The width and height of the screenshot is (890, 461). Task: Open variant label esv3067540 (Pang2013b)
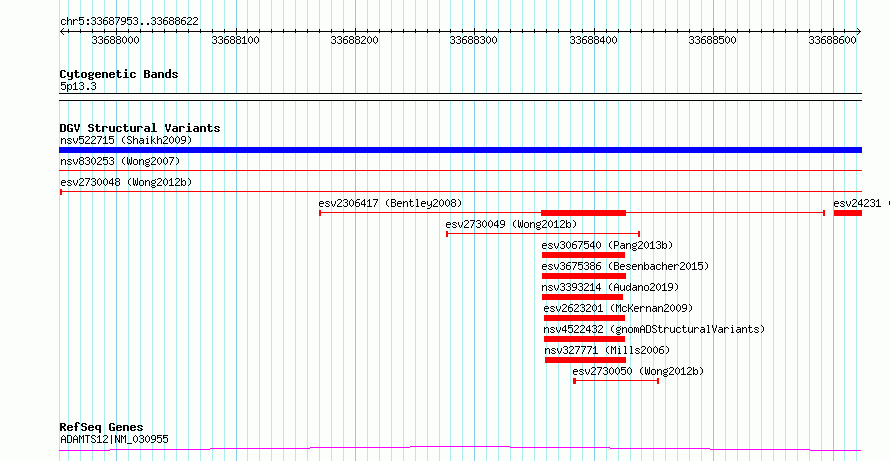tap(607, 245)
